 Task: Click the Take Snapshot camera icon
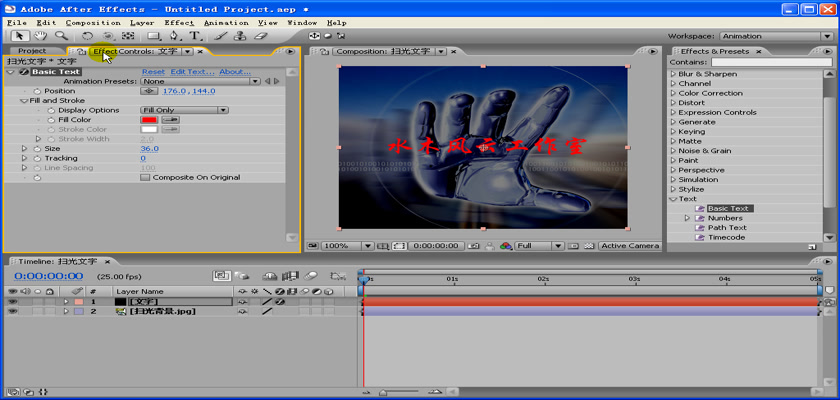click(x=474, y=246)
